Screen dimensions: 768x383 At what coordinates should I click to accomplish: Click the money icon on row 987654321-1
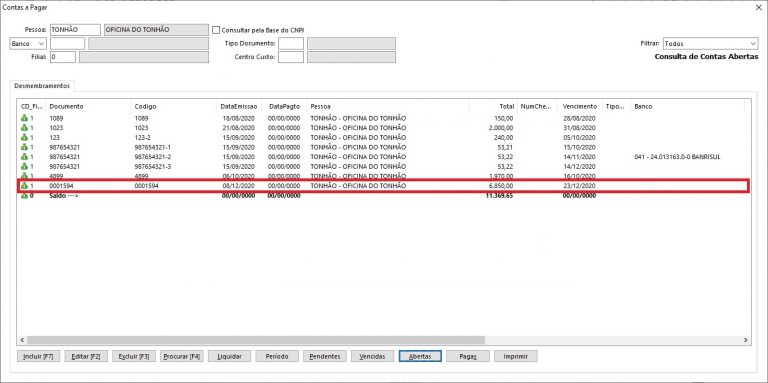pos(24,147)
